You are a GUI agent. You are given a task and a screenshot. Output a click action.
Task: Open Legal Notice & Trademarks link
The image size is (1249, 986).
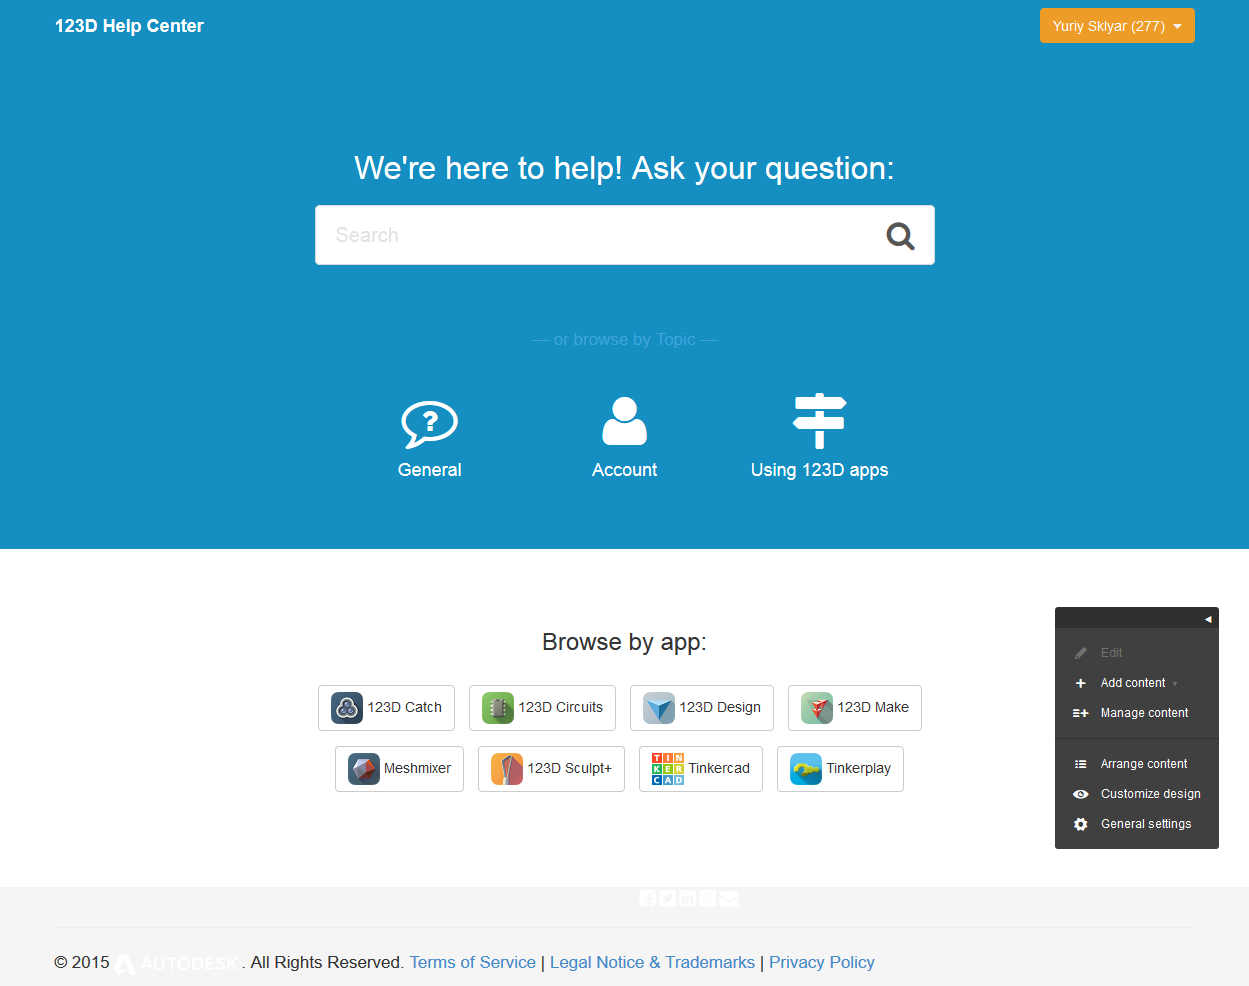pyautogui.click(x=652, y=962)
